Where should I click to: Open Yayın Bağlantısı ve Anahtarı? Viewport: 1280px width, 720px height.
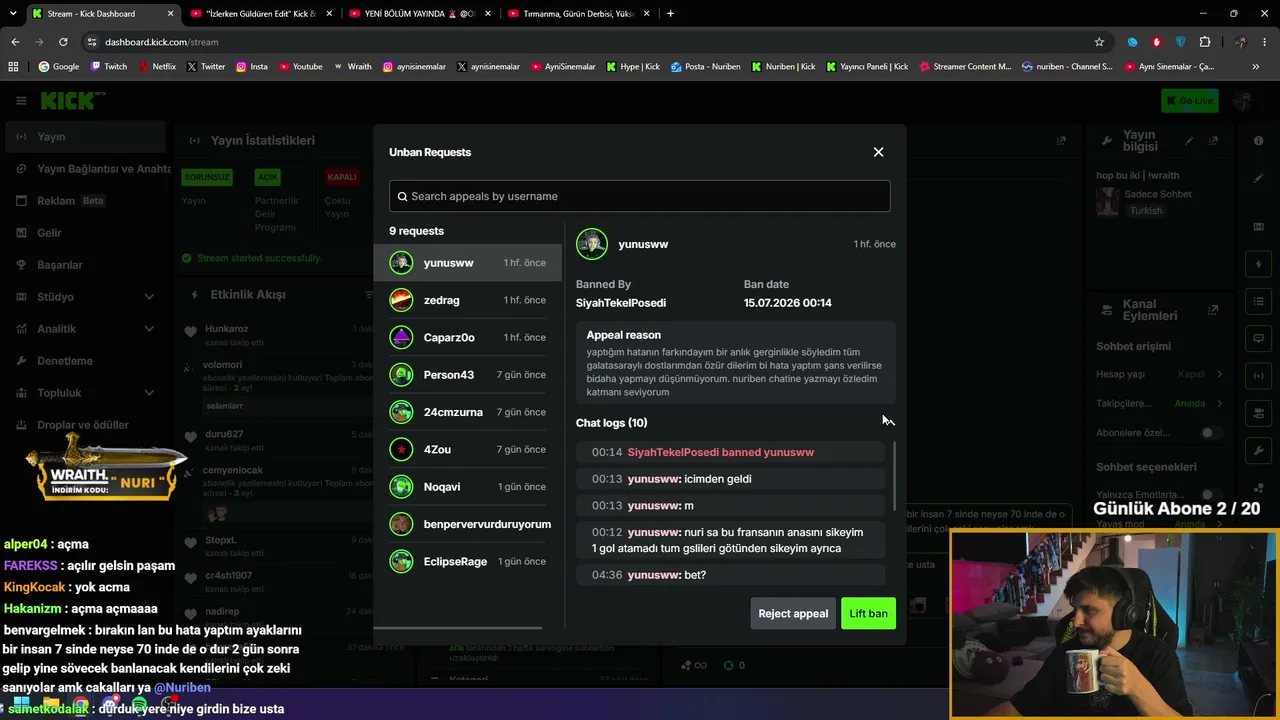point(88,169)
